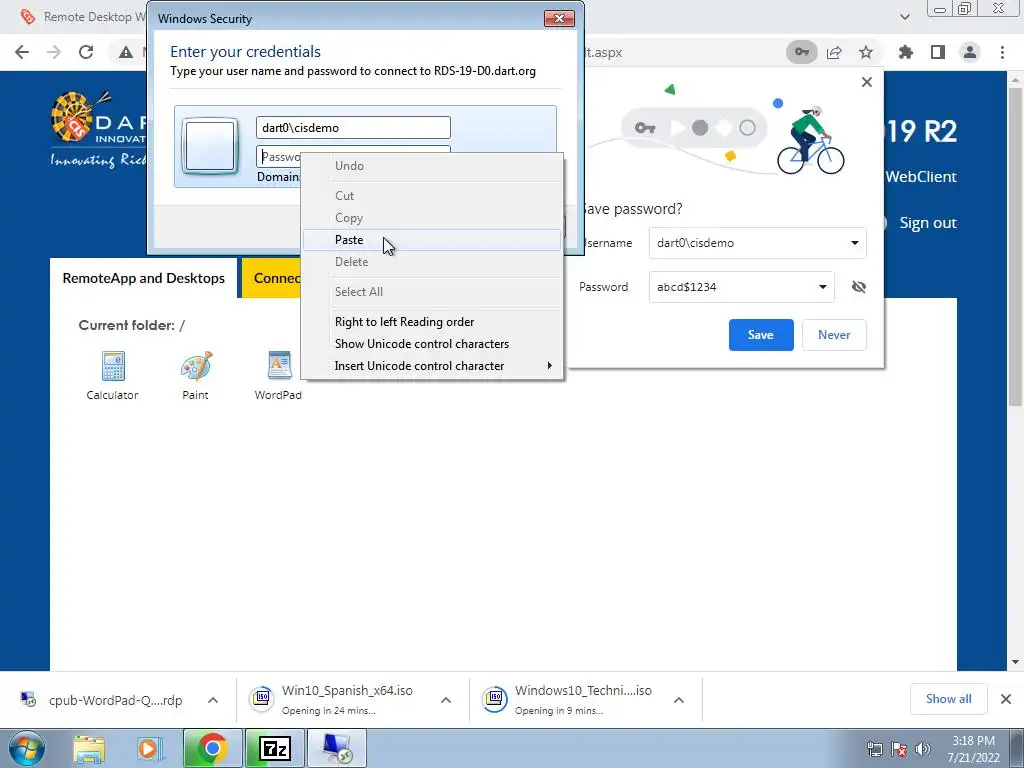Screen dimensions: 1024x768
Task: Expand the Password dropdown in save password
Action: (x=822, y=287)
